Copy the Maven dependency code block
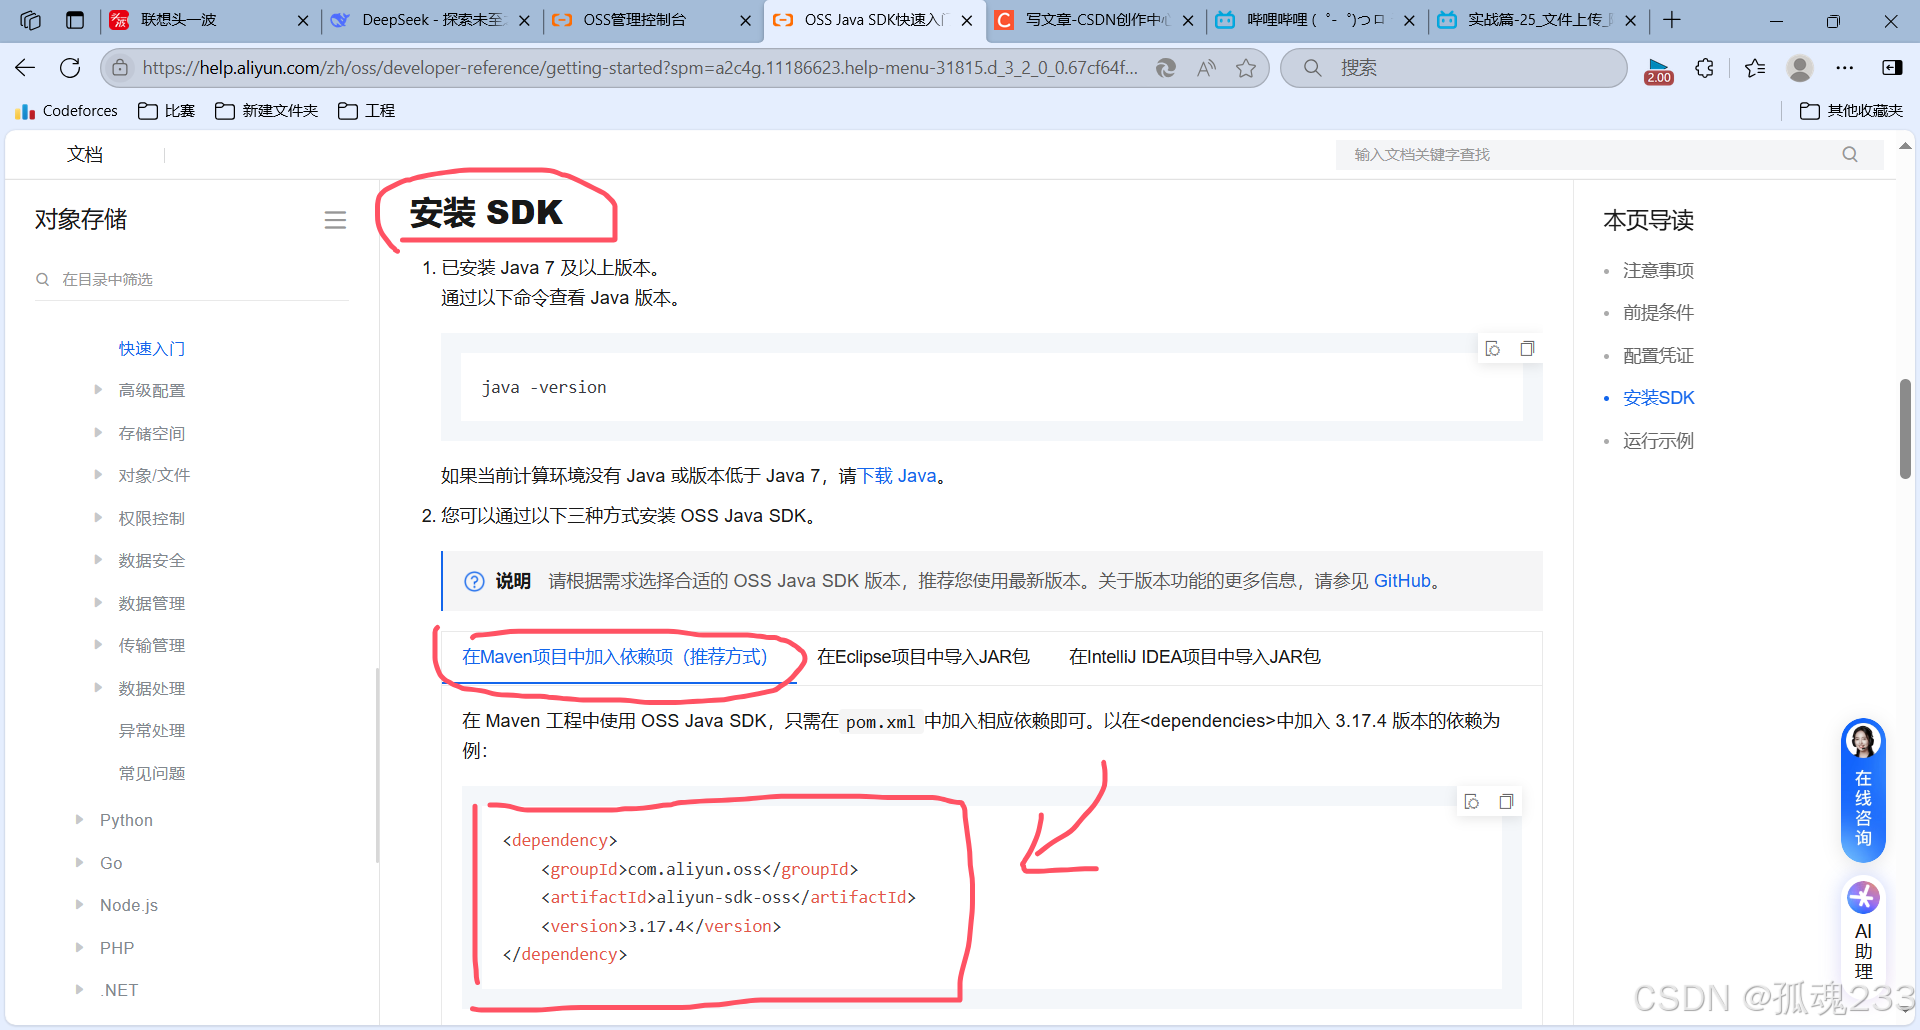Screen dimensions: 1920x1030 pos(1506,802)
